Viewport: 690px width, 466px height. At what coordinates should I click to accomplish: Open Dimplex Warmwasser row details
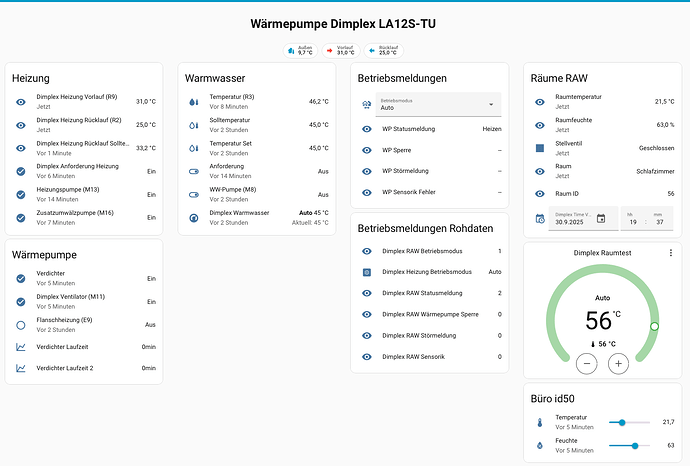tap(257, 218)
